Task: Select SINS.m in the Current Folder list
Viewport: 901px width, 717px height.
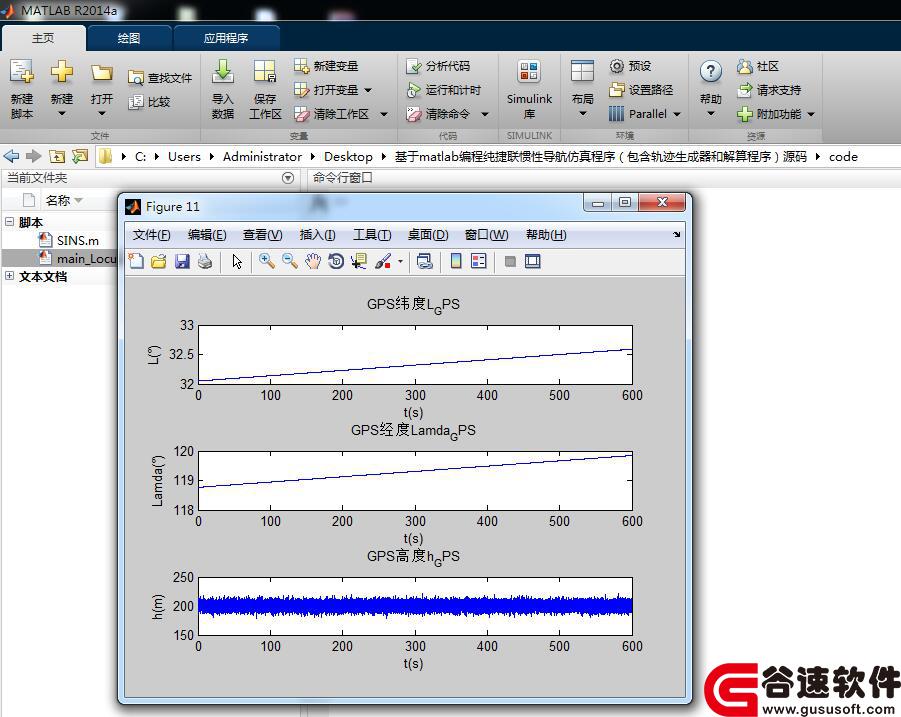Action: pos(78,240)
